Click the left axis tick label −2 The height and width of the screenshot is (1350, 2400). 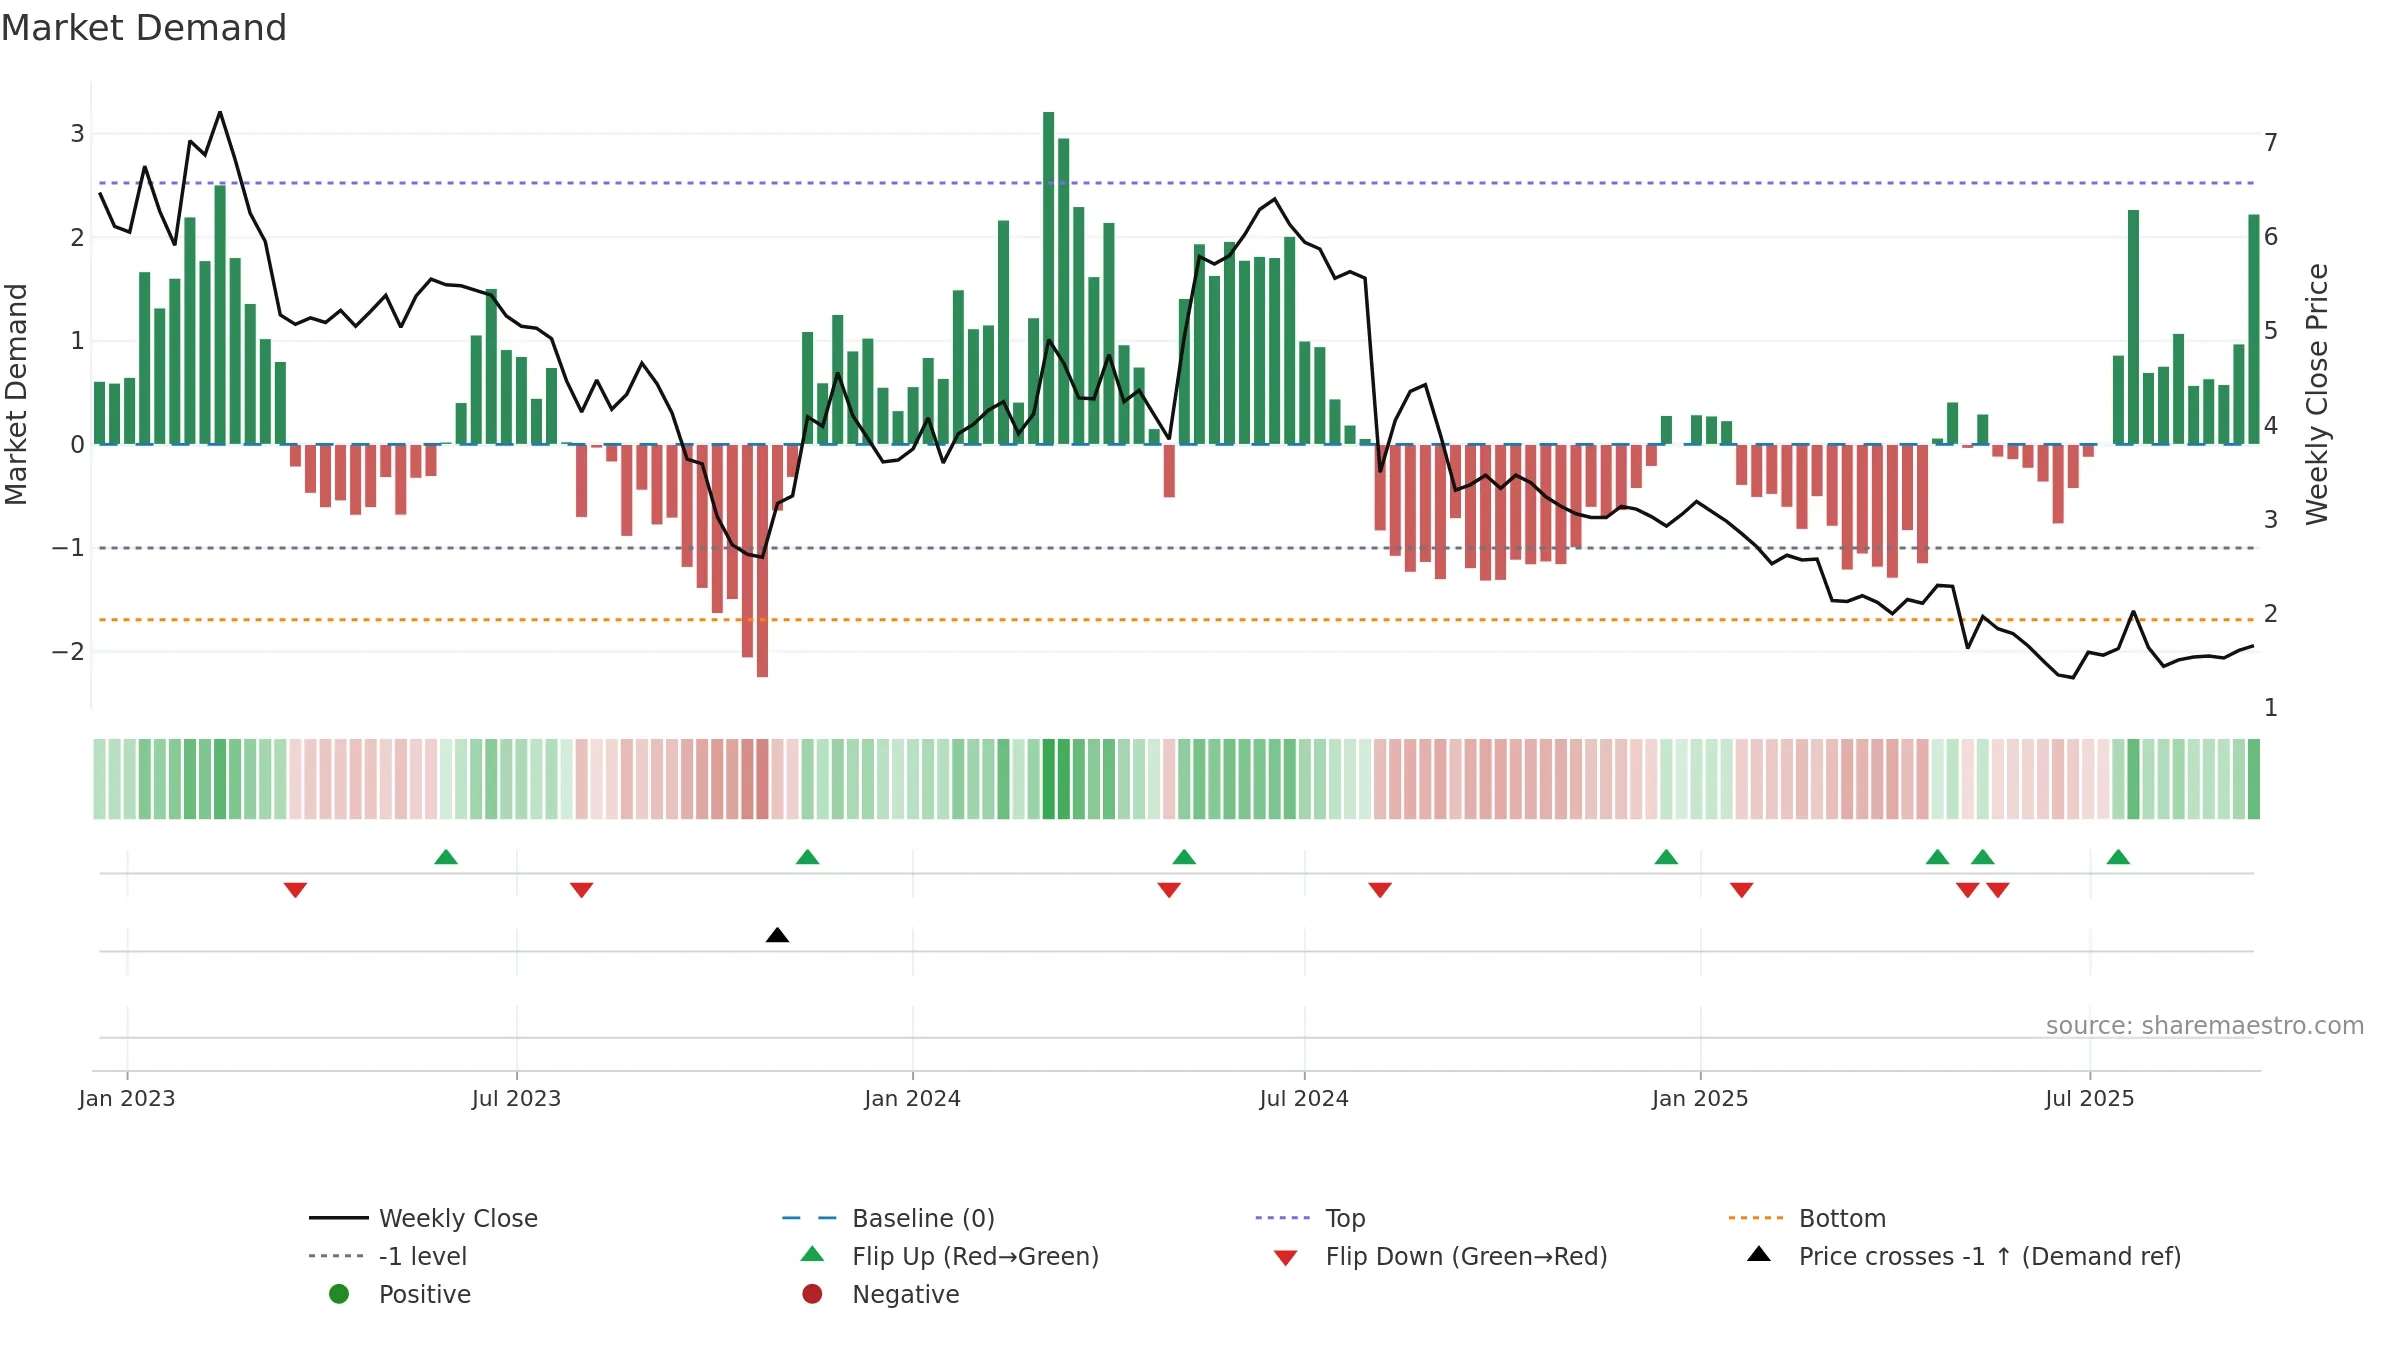pyautogui.click(x=68, y=651)
